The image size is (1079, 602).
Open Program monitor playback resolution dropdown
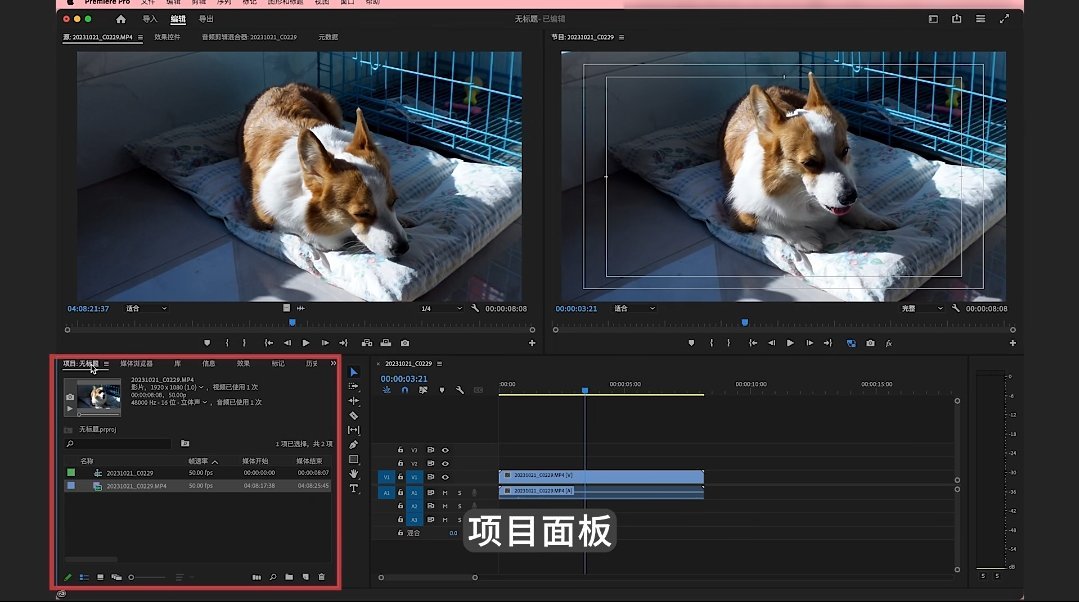coord(922,308)
